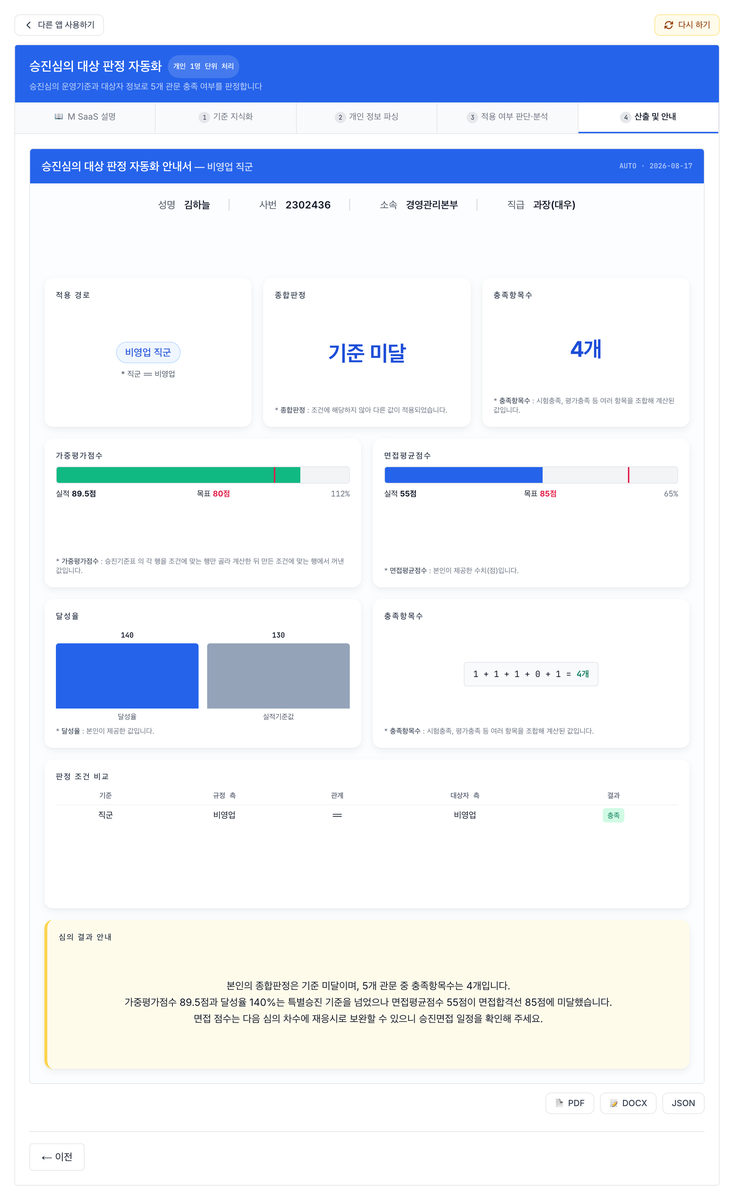Click the book icon on M SaaS 설명 tab

pos(59,117)
